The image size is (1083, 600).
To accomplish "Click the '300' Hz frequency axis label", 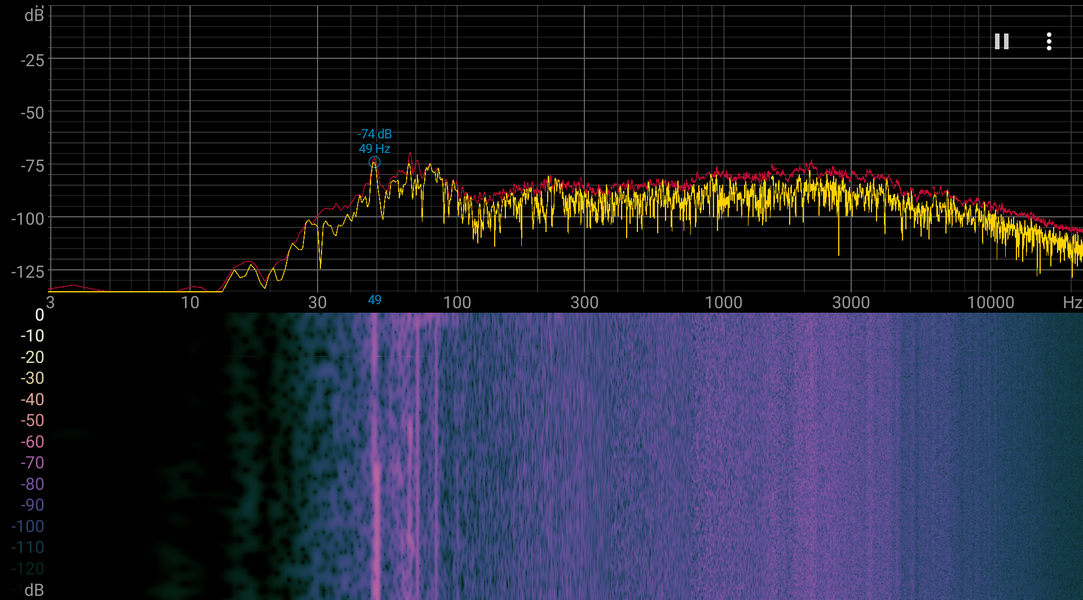I will click(x=584, y=302).
